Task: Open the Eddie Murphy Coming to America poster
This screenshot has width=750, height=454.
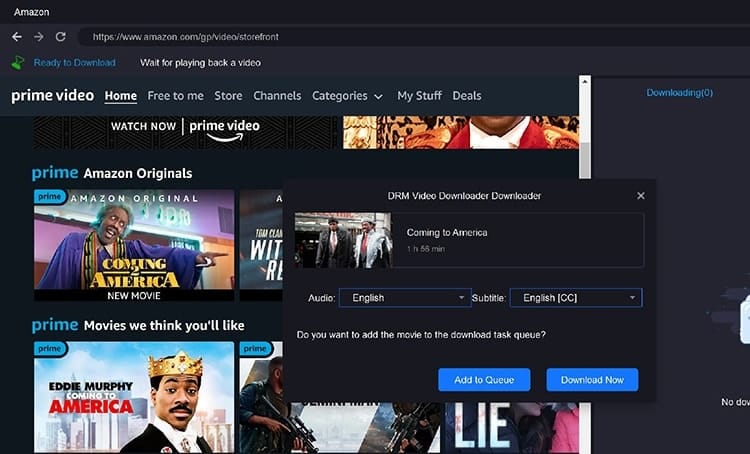Action: [x=134, y=397]
